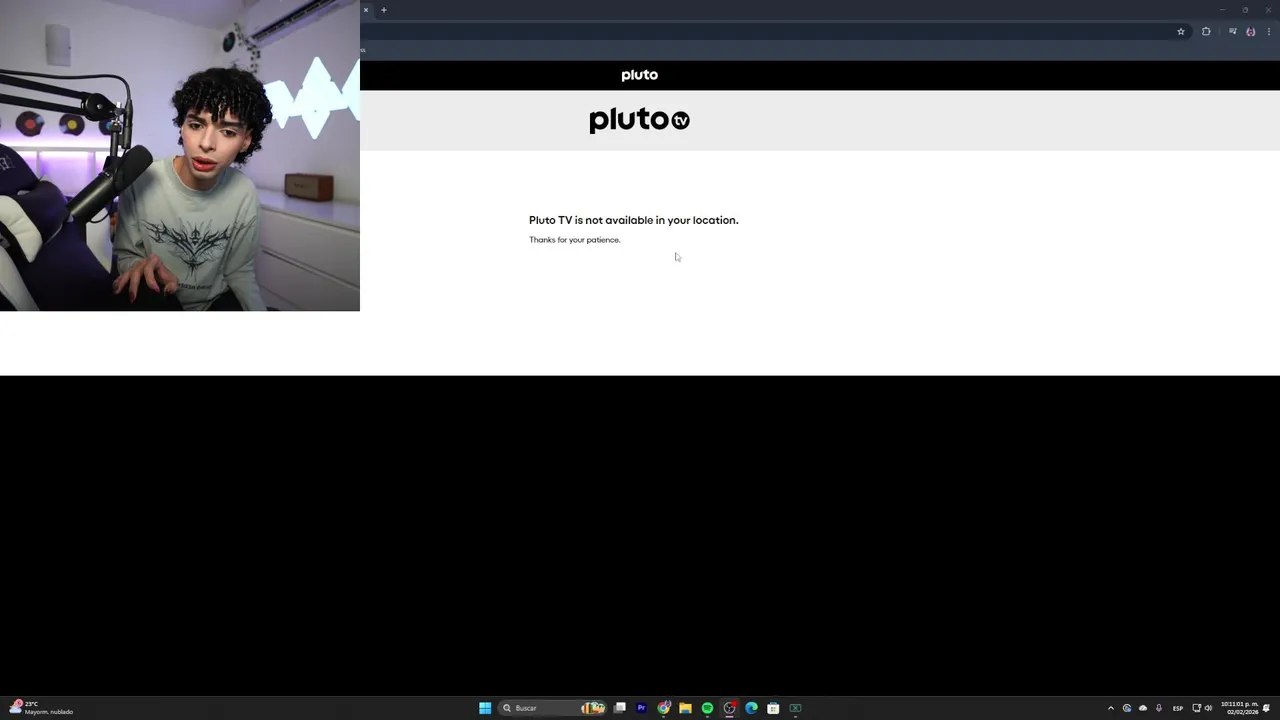Open Spotify from the taskbar

(x=708, y=708)
